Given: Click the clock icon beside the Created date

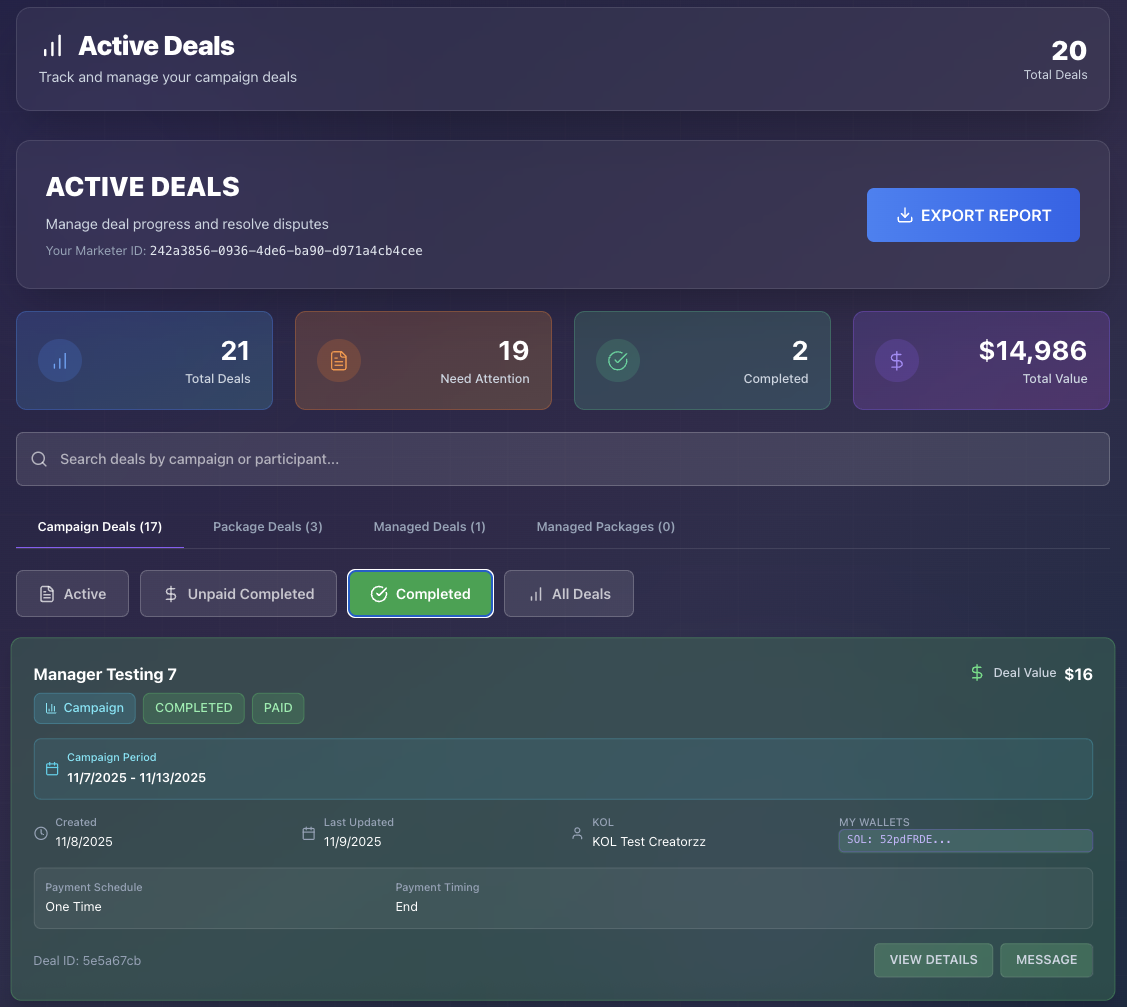Looking at the screenshot, I should tap(40, 833).
